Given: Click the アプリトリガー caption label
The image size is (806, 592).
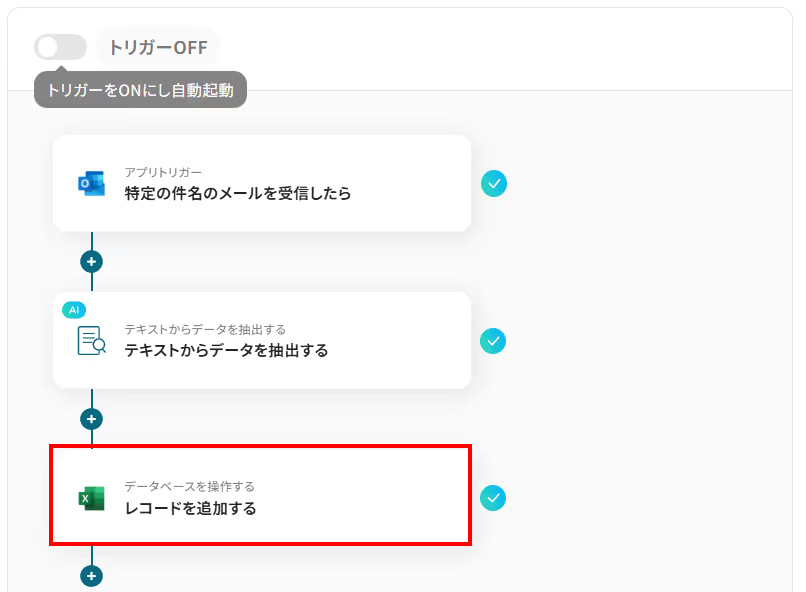Looking at the screenshot, I should pos(163,172).
